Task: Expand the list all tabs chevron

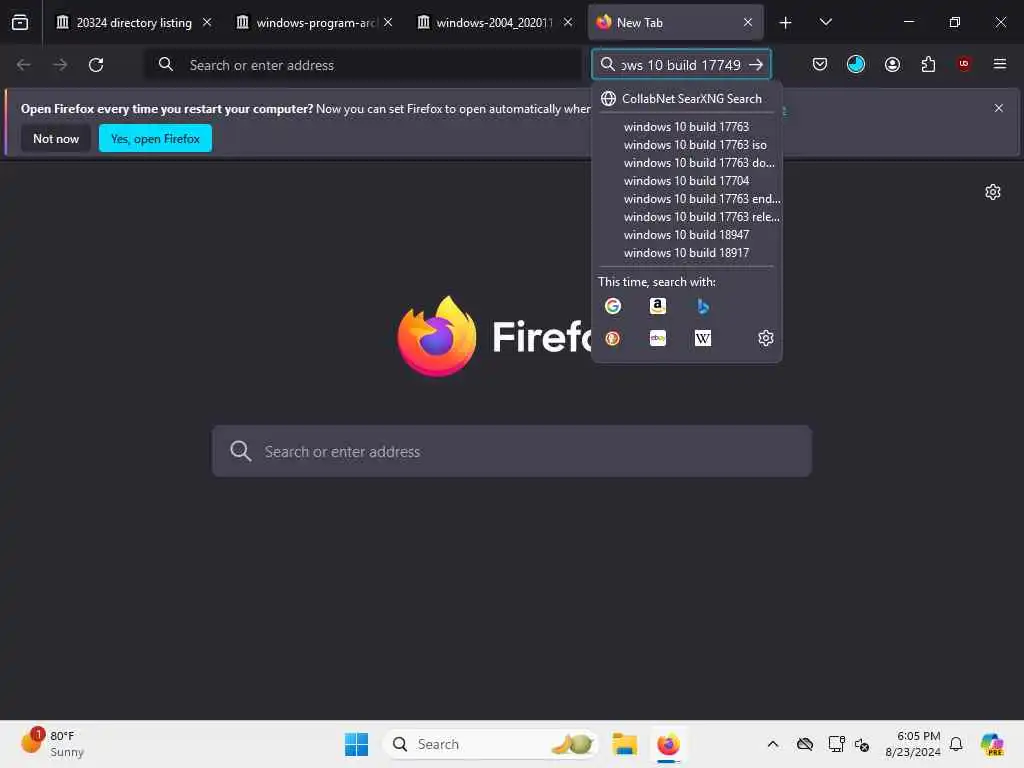Action: pos(825,23)
